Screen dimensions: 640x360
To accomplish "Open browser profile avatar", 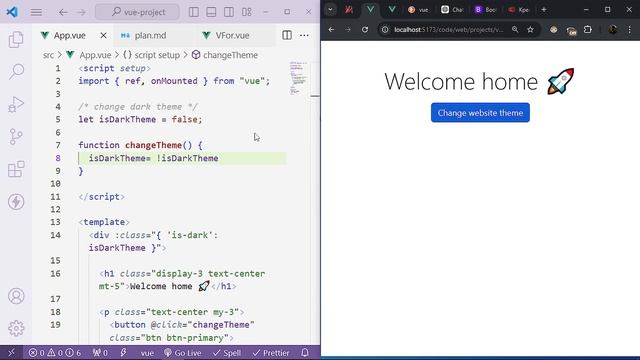I will click(612, 29).
